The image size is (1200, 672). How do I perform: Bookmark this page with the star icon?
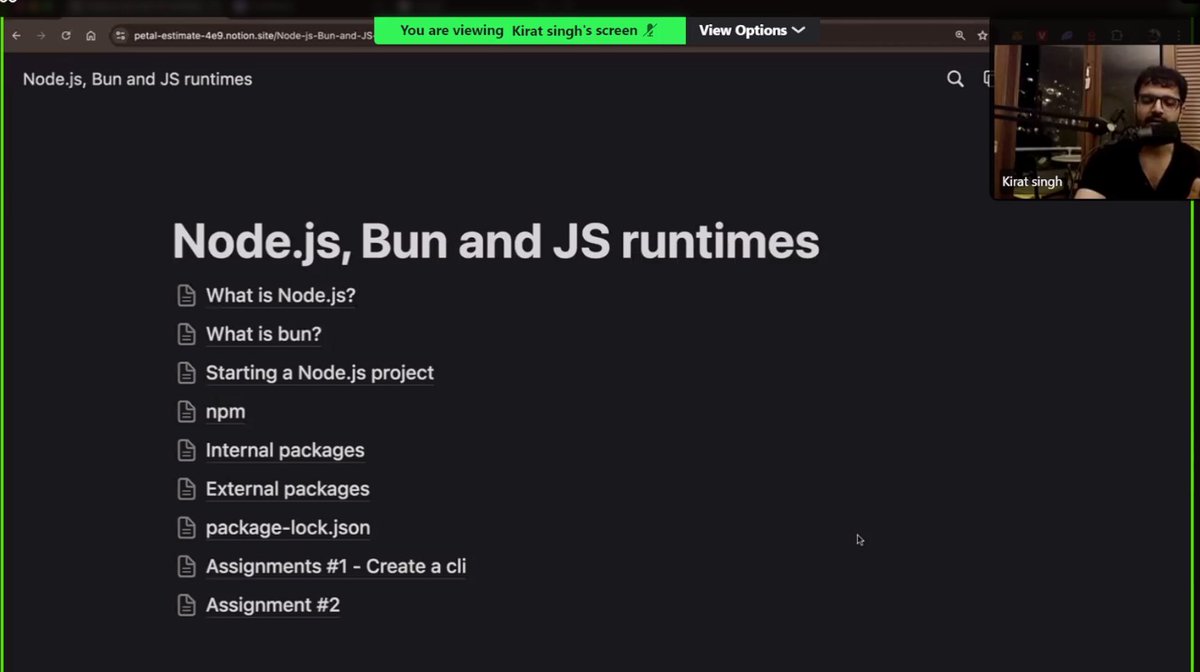pos(983,35)
